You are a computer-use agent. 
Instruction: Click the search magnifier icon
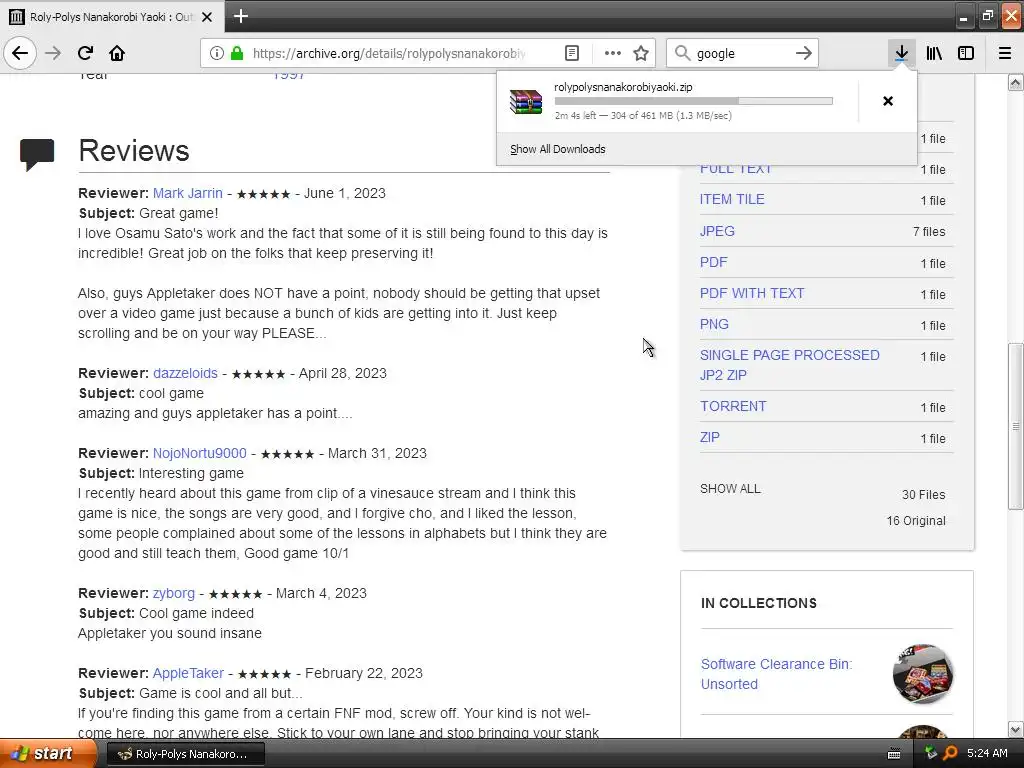pyautogui.click(x=682, y=53)
